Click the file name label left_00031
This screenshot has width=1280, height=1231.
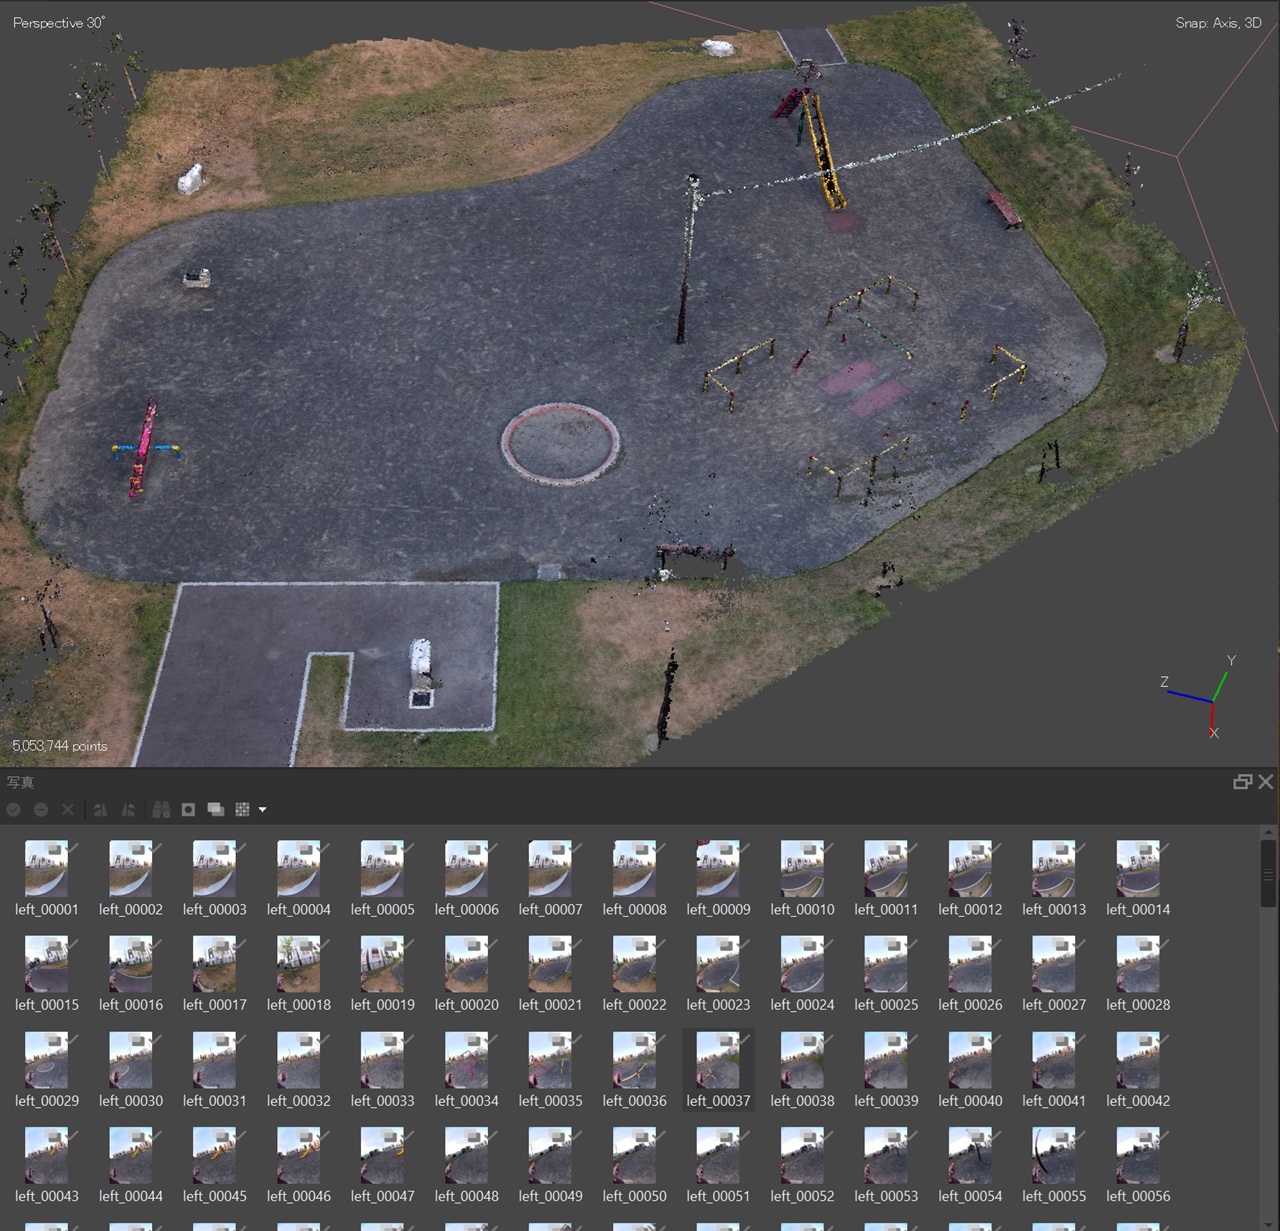214,1100
